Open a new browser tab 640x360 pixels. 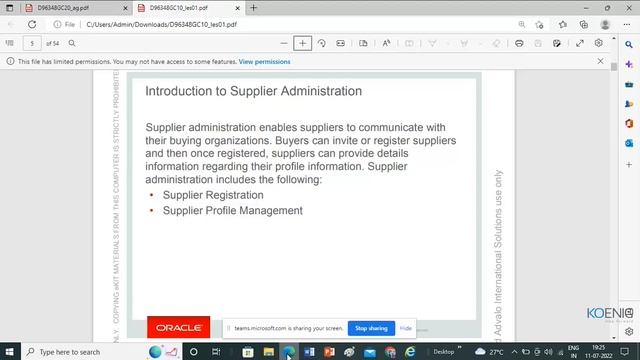point(253,8)
